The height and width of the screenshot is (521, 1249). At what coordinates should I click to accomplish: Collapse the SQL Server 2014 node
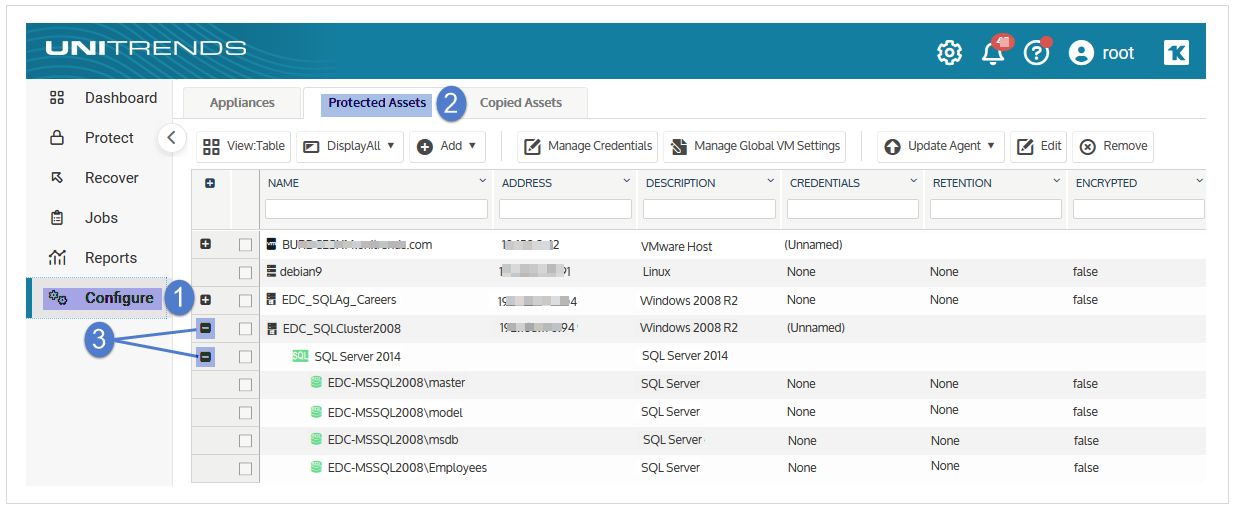[x=205, y=356]
